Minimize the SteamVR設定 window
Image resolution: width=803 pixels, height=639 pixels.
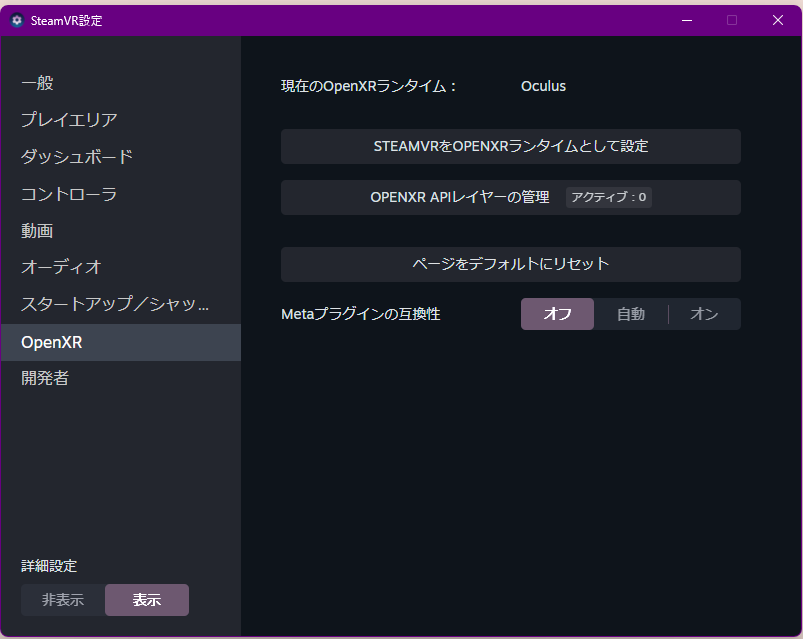point(687,20)
